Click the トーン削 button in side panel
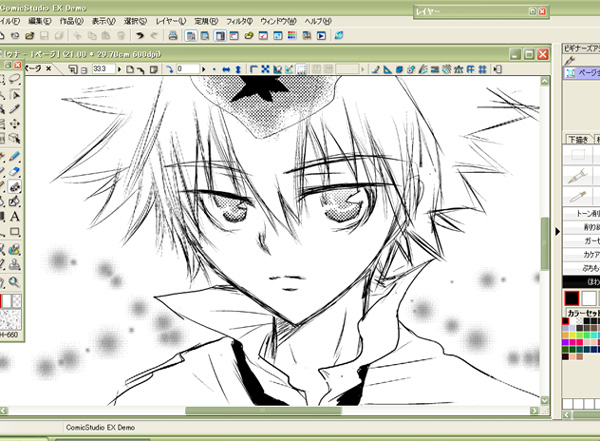600x441 pixels. click(582, 214)
